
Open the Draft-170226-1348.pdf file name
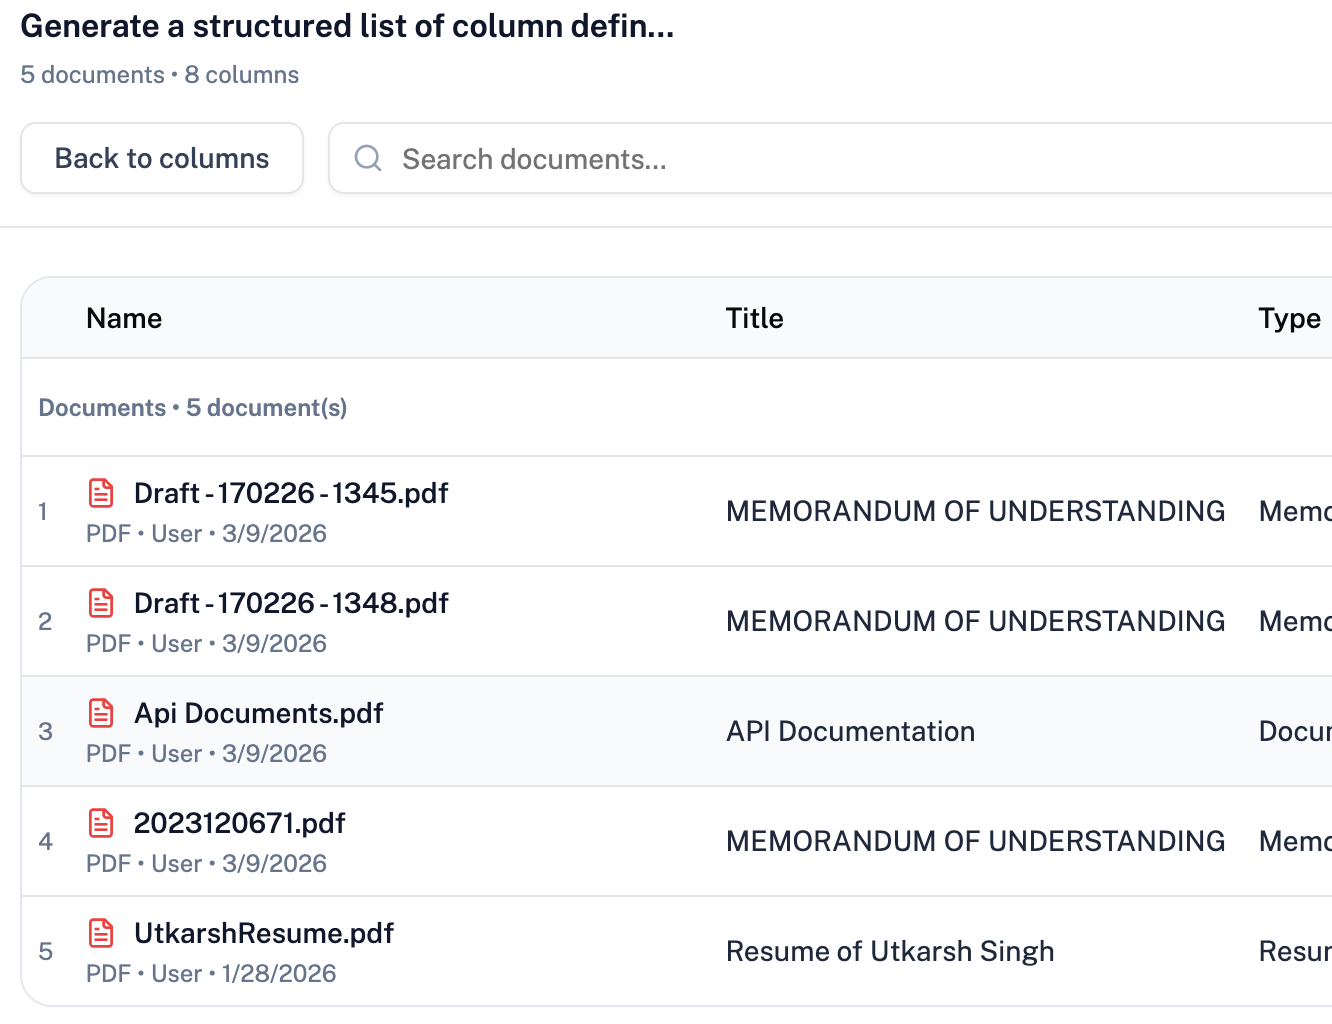(291, 603)
